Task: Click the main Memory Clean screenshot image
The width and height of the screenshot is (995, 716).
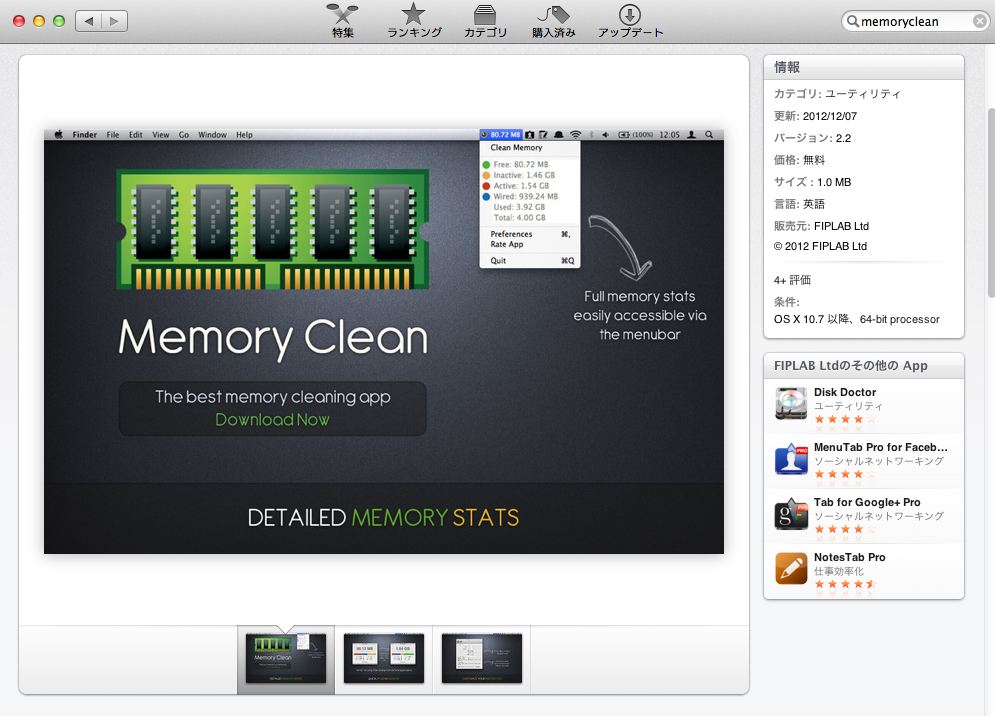Action: tap(384, 341)
